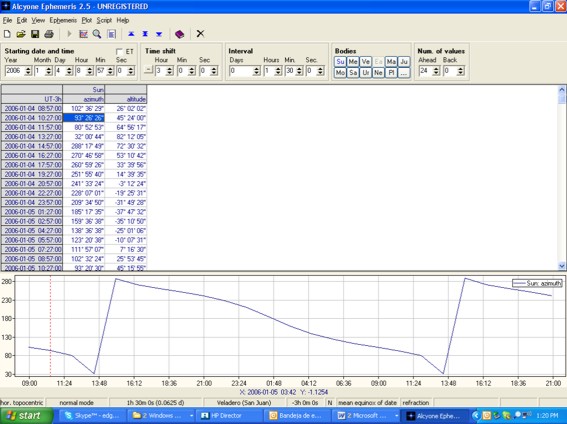This screenshot has width=567, height=424.
Task: Click the magnifying glass zoom icon
Action: pos(97,34)
